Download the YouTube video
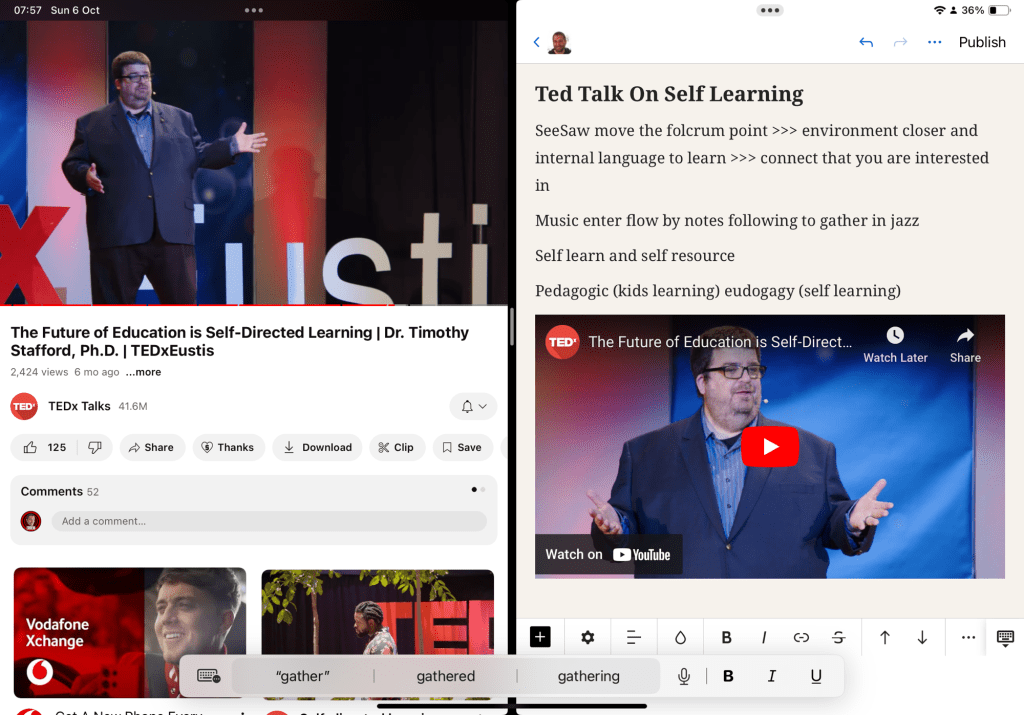Viewport: 1024px width, 715px height. (x=317, y=447)
